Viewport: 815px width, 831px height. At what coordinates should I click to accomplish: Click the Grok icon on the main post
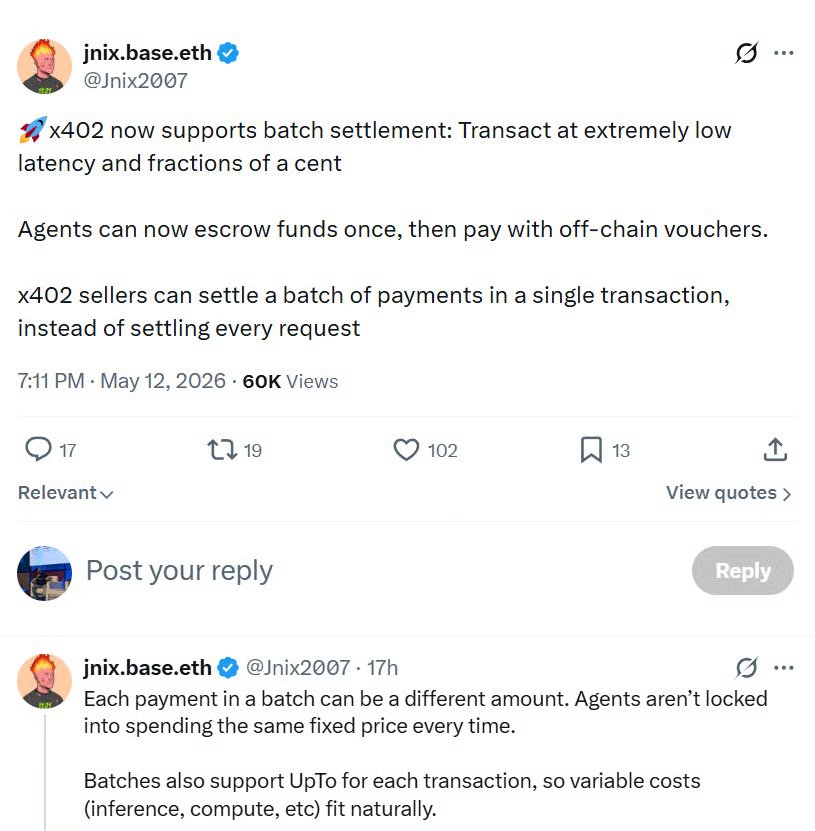[746, 53]
